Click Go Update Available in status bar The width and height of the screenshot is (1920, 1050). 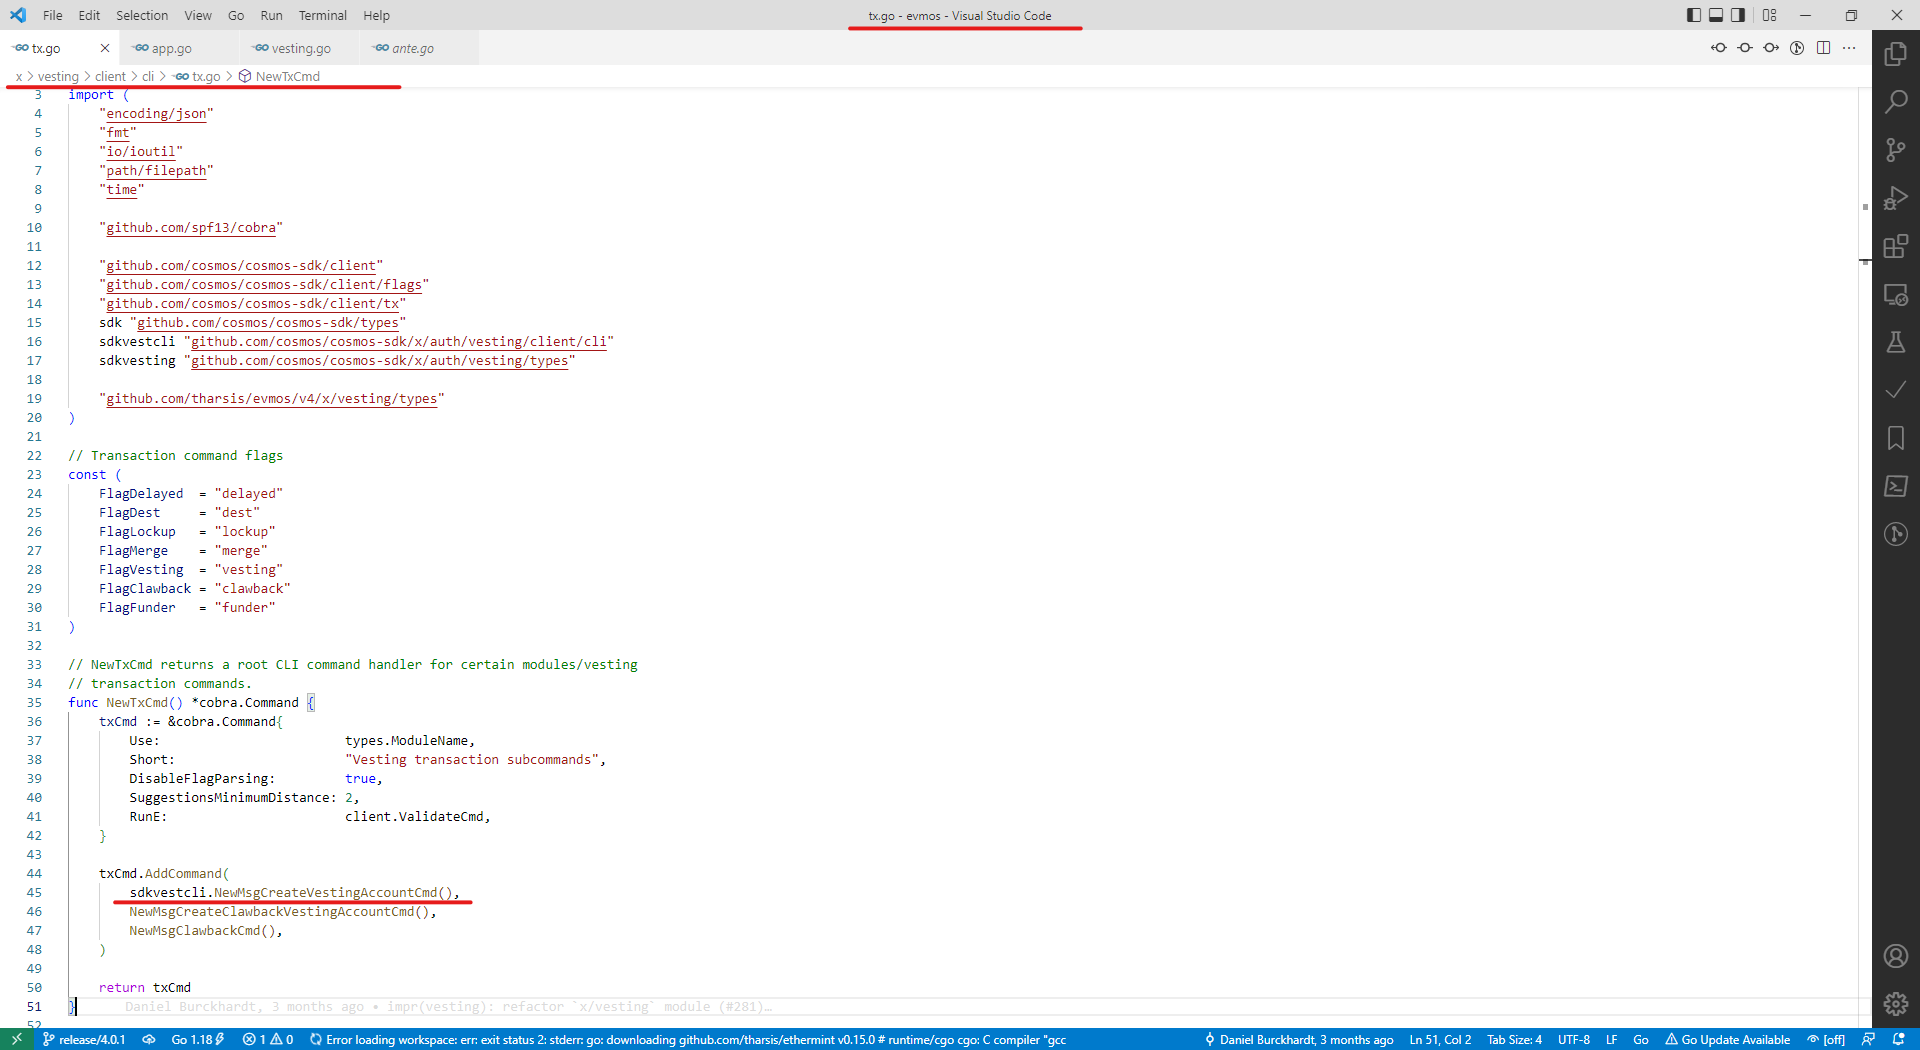[1734, 1039]
